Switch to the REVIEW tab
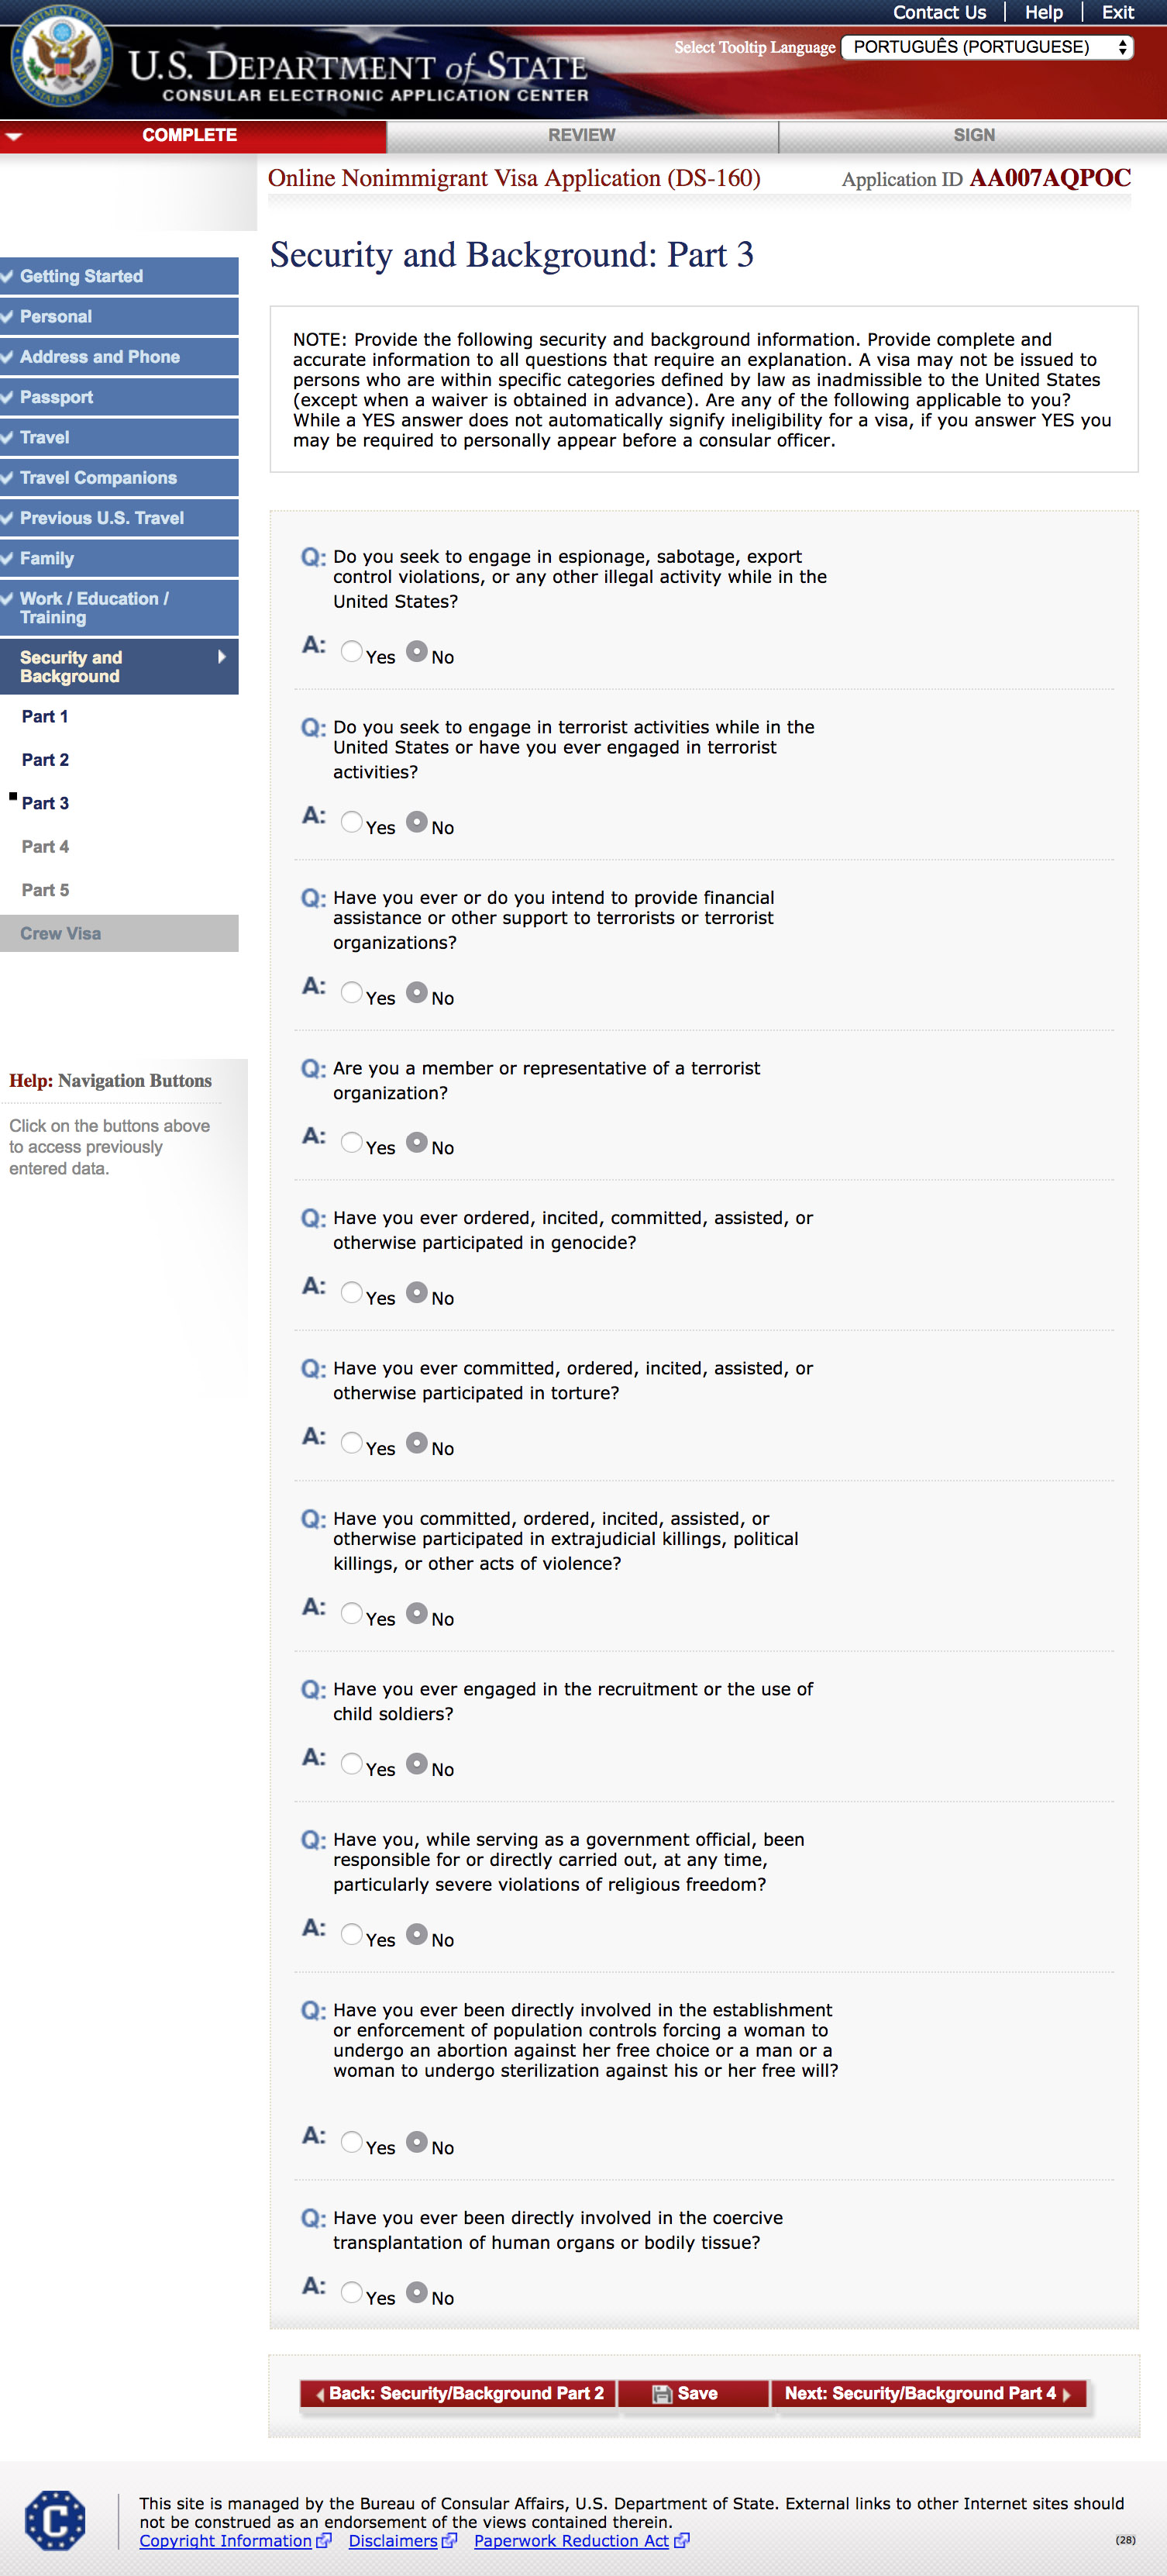The height and width of the screenshot is (2576, 1167). [x=581, y=136]
